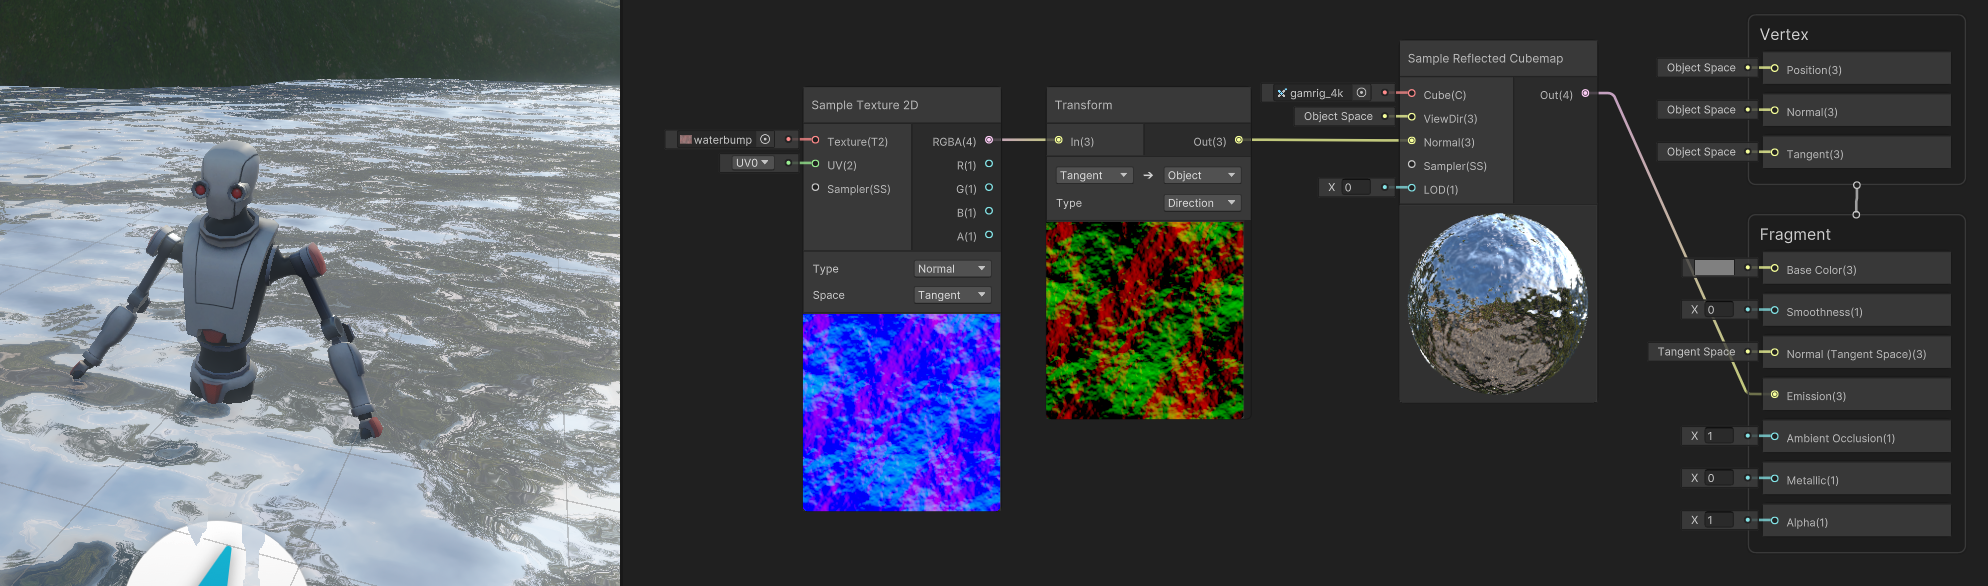1988x586 pixels.
Task: Edit the LOD X value field
Action: point(1355,187)
